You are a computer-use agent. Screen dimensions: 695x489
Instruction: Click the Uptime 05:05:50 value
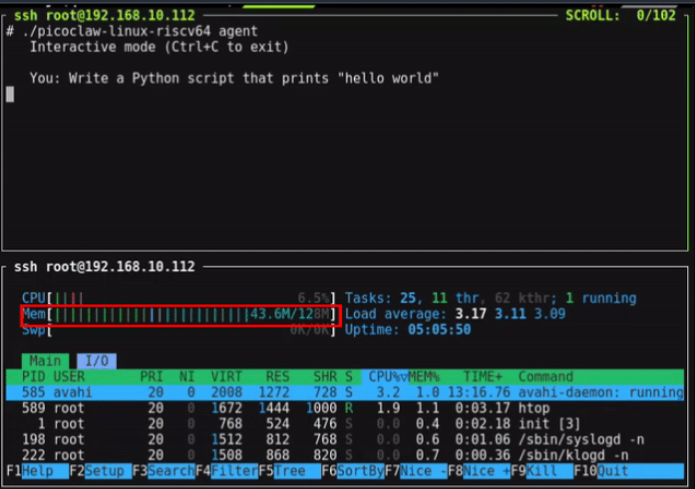[x=439, y=330]
